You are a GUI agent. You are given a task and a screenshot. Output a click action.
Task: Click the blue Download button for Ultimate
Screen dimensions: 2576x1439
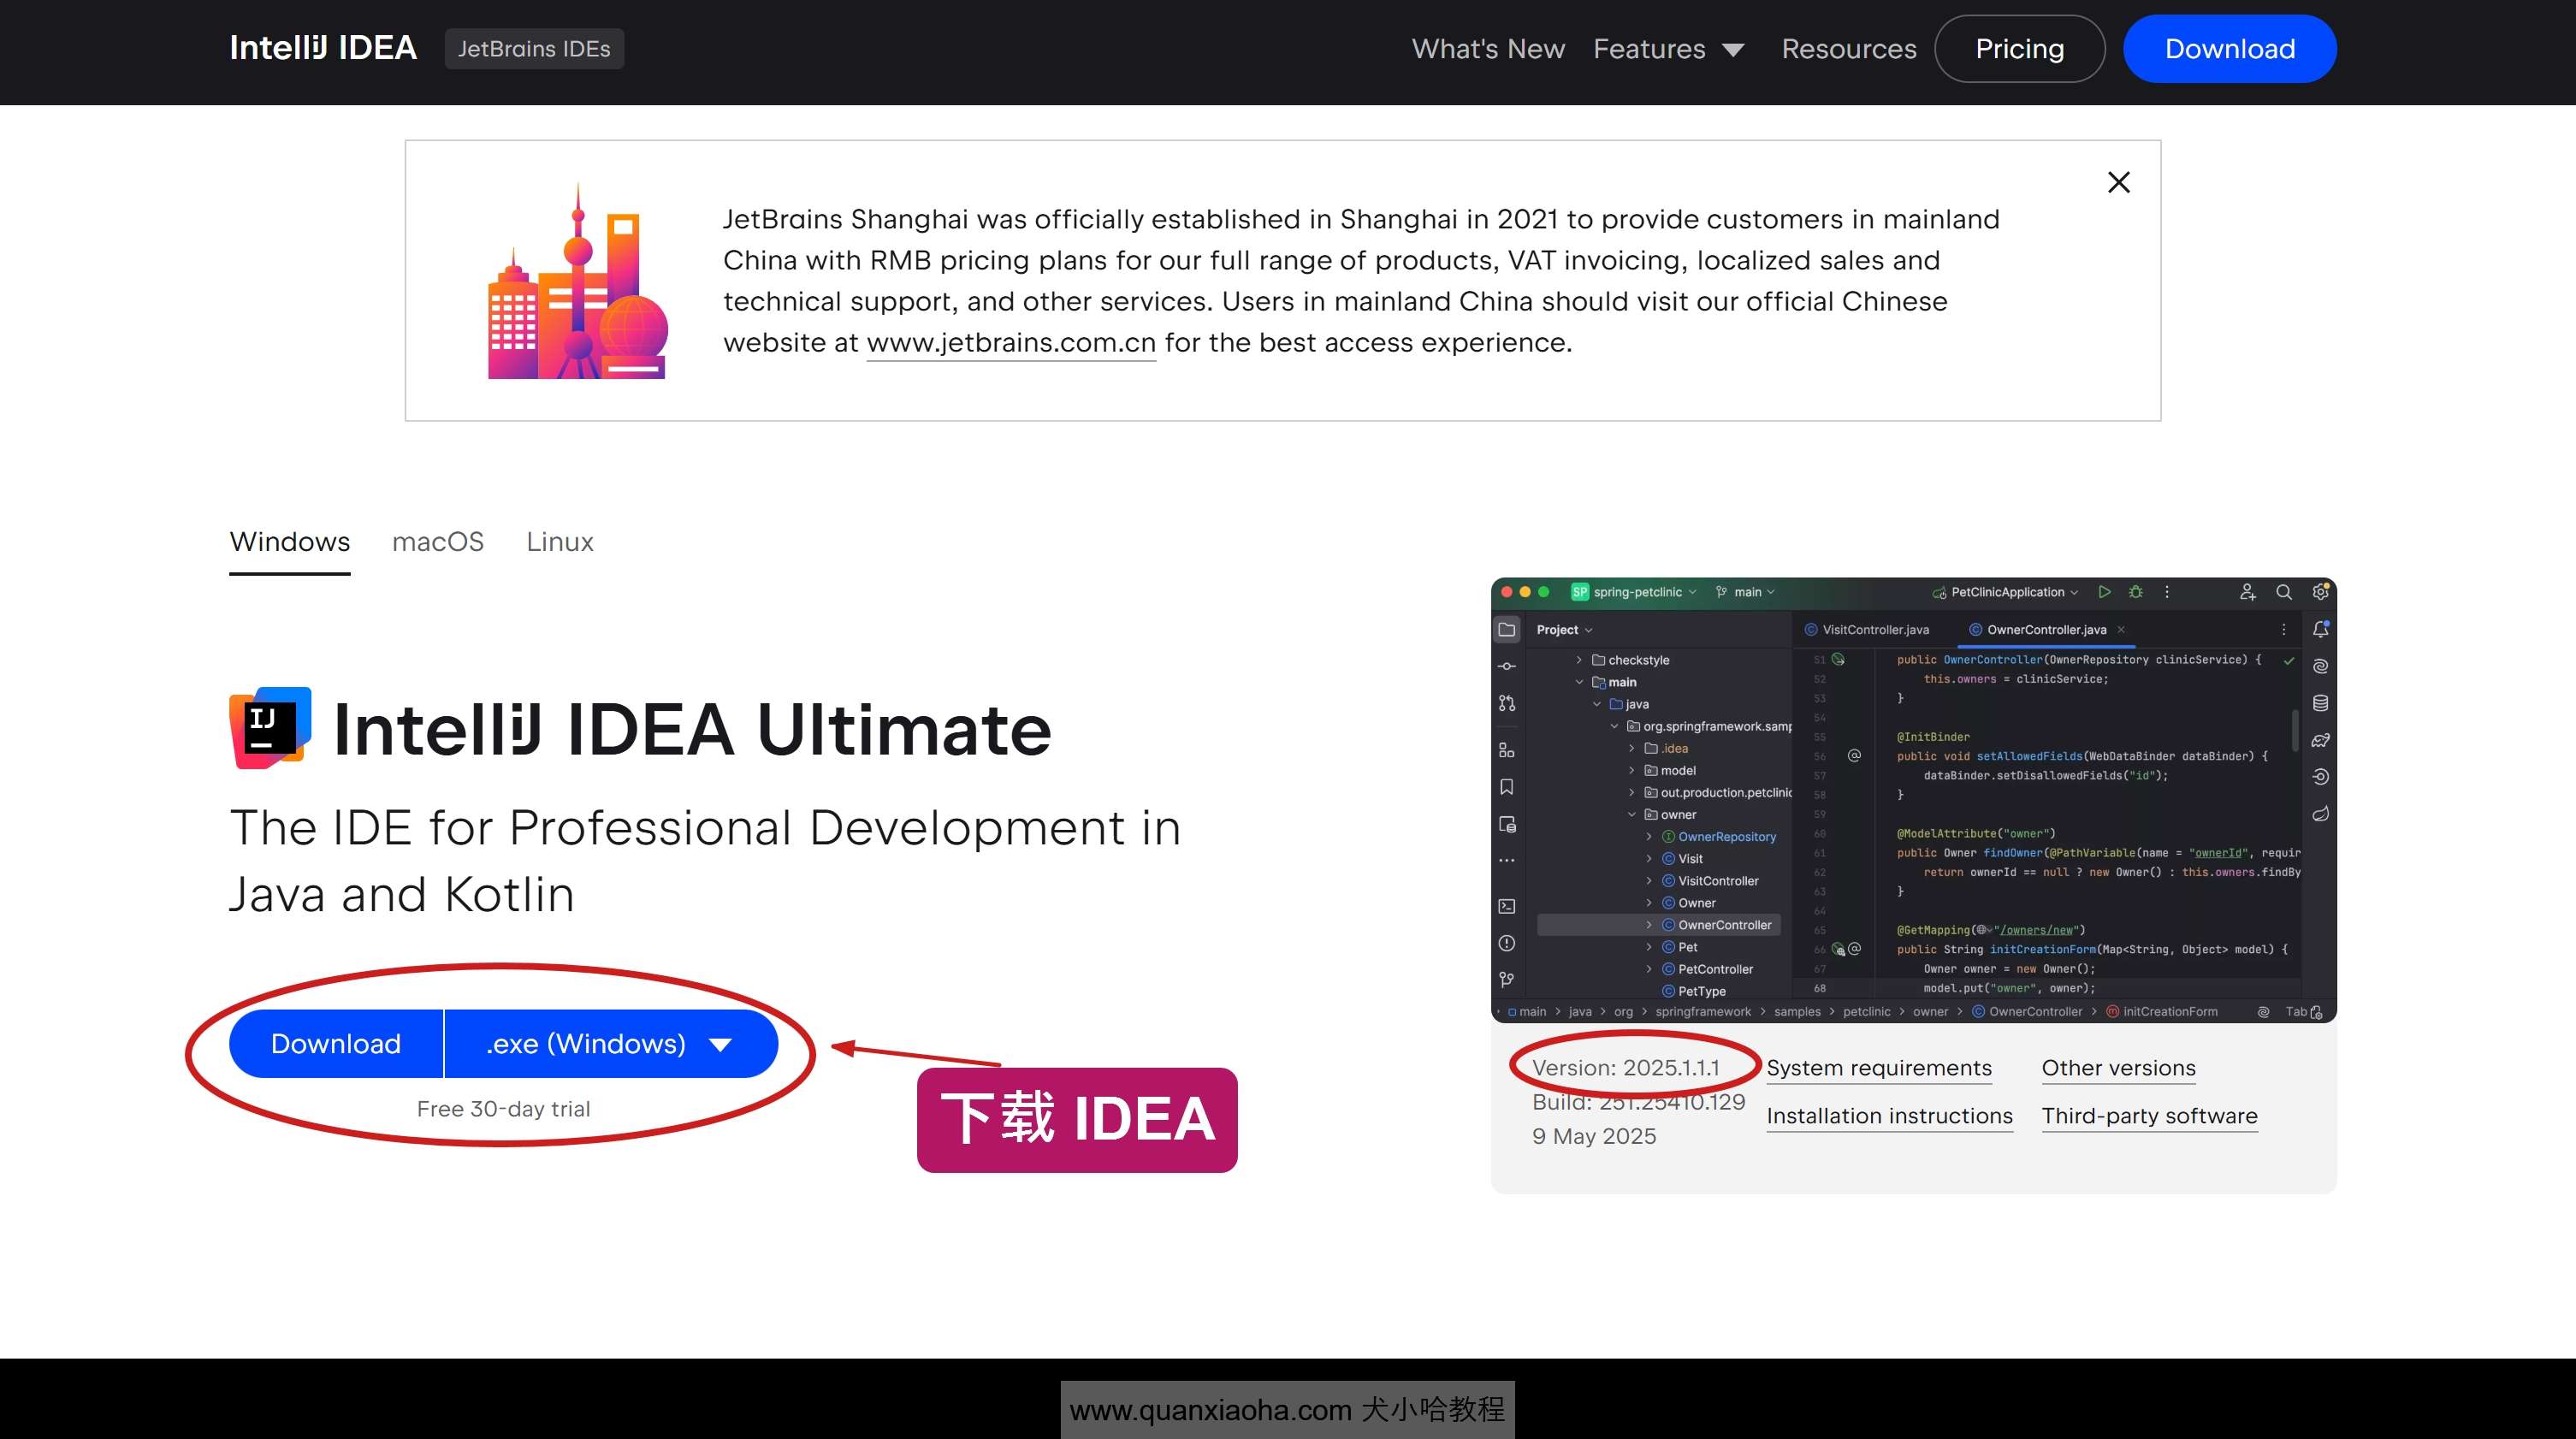pos(336,1043)
